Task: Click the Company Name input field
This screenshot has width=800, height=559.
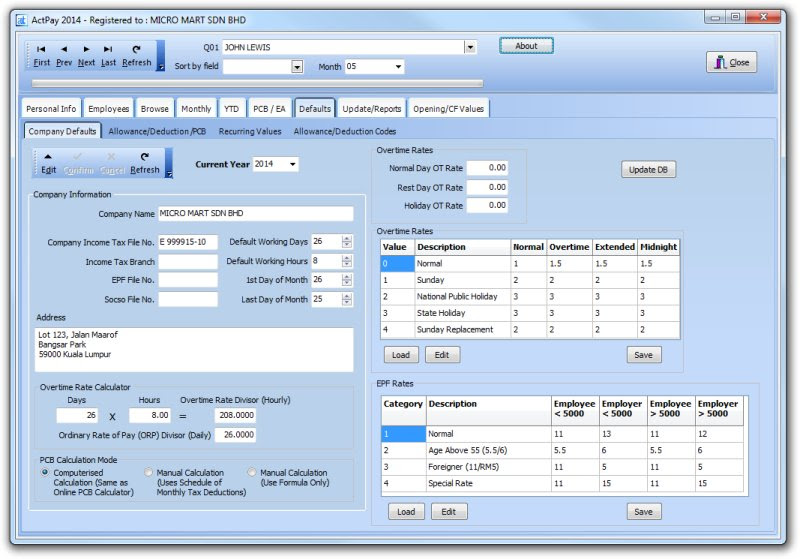Action: pyautogui.click(x=256, y=214)
